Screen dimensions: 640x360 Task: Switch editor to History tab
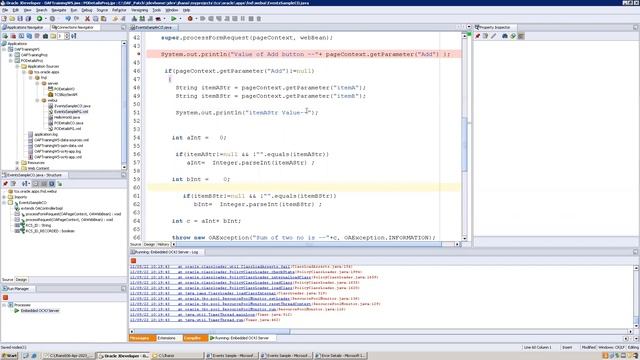(x=163, y=244)
